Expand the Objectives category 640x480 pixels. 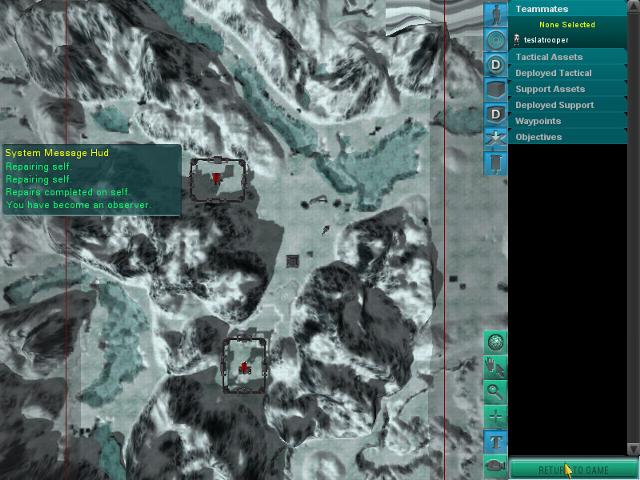567,137
